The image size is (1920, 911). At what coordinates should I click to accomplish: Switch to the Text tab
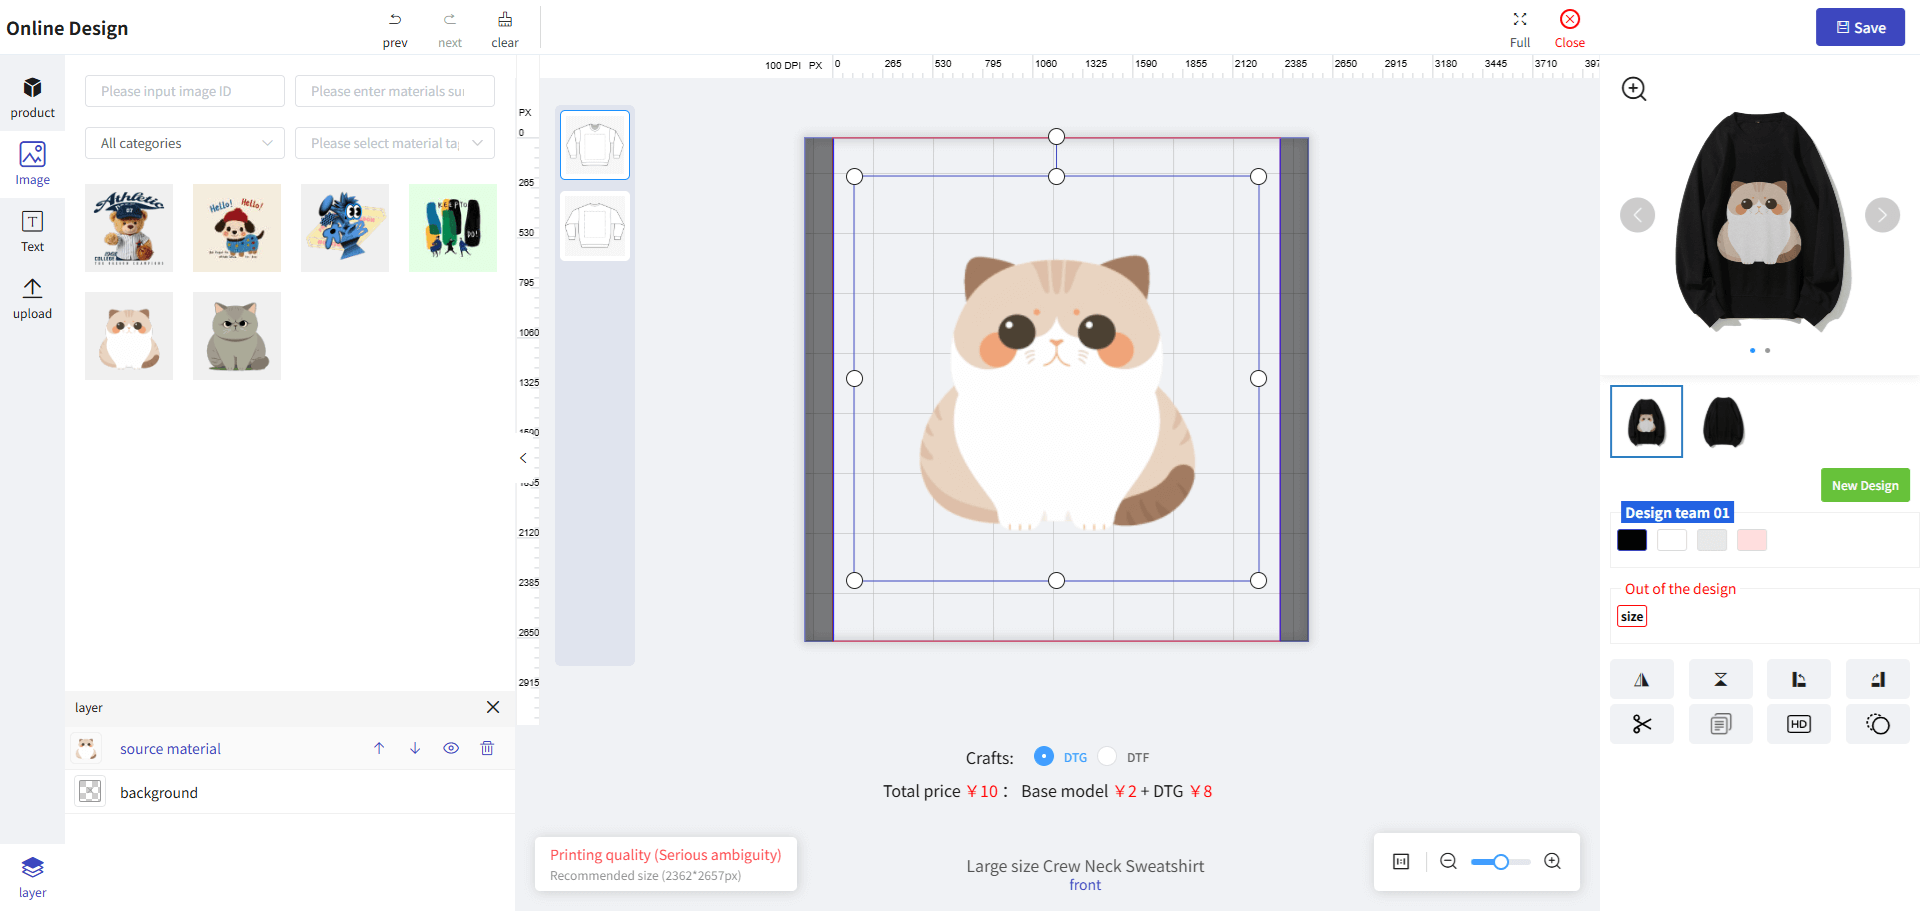pyautogui.click(x=32, y=231)
